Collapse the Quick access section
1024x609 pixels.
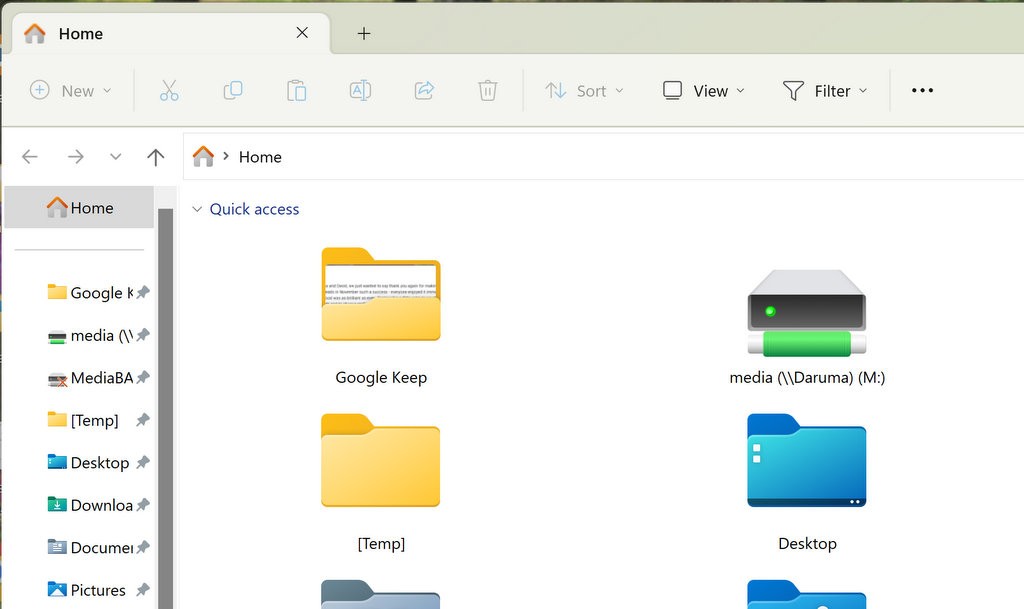pyautogui.click(x=197, y=209)
